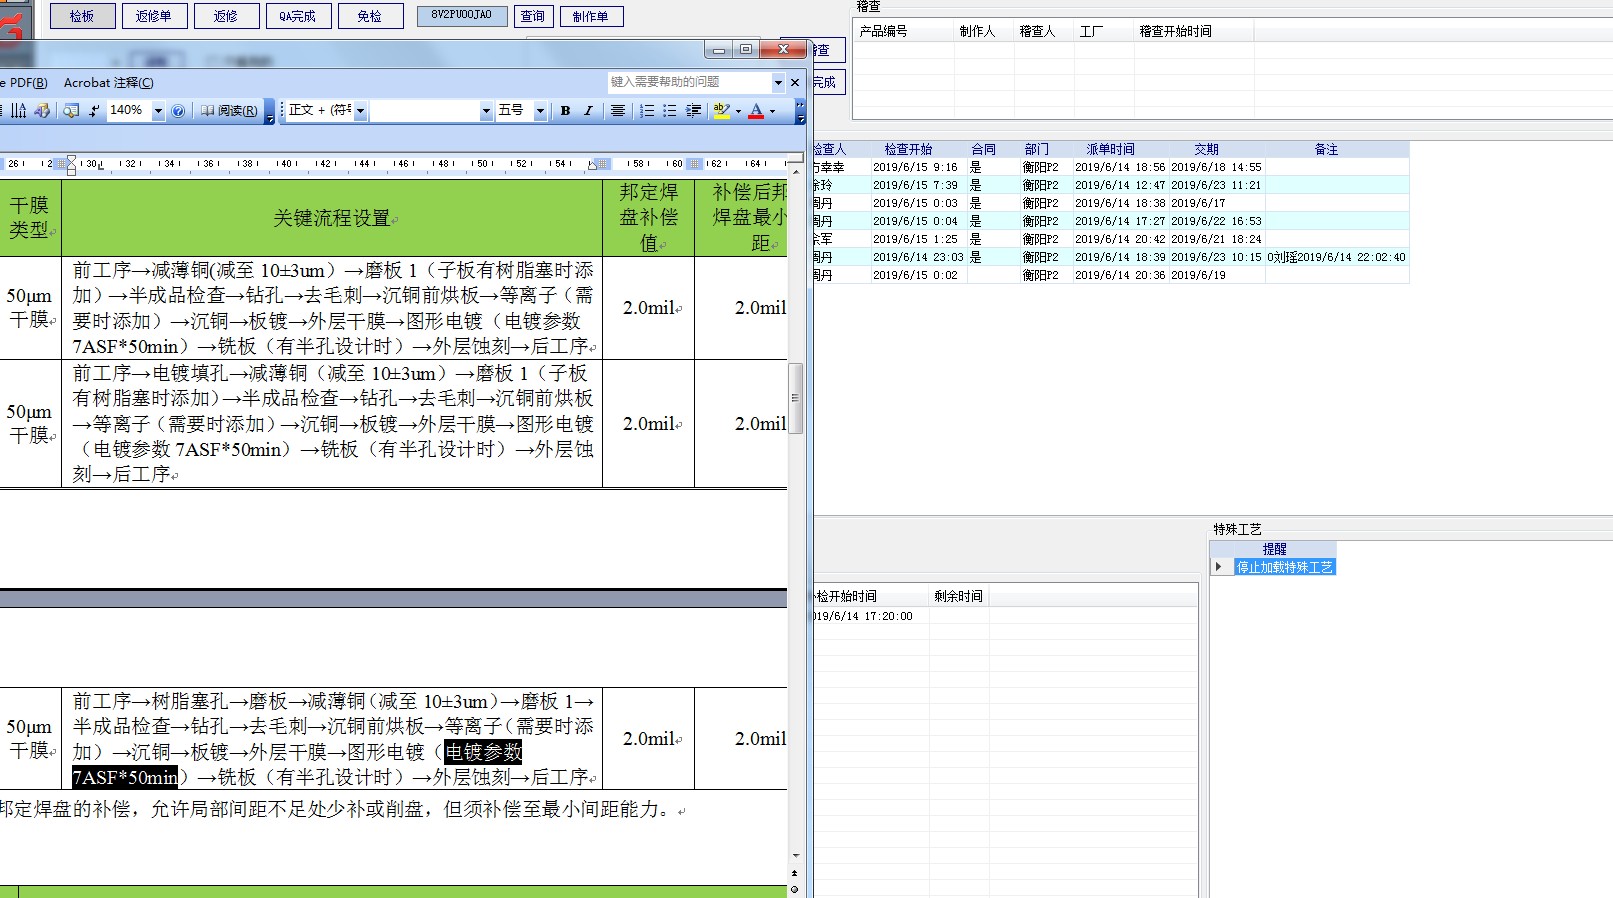1613x898 pixels.
Task: Click the 免检 button
Action: 370,16
